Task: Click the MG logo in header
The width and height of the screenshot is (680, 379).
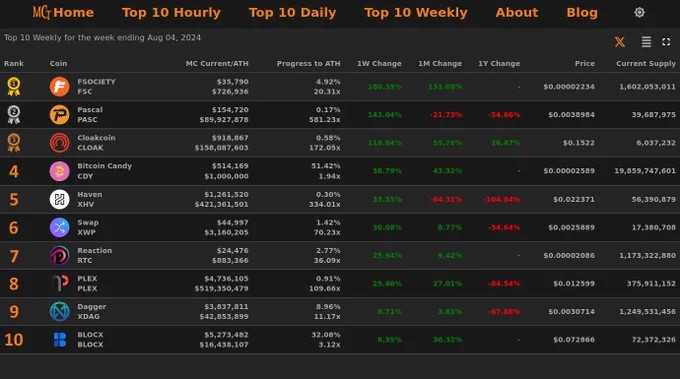Action: (x=41, y=13)
